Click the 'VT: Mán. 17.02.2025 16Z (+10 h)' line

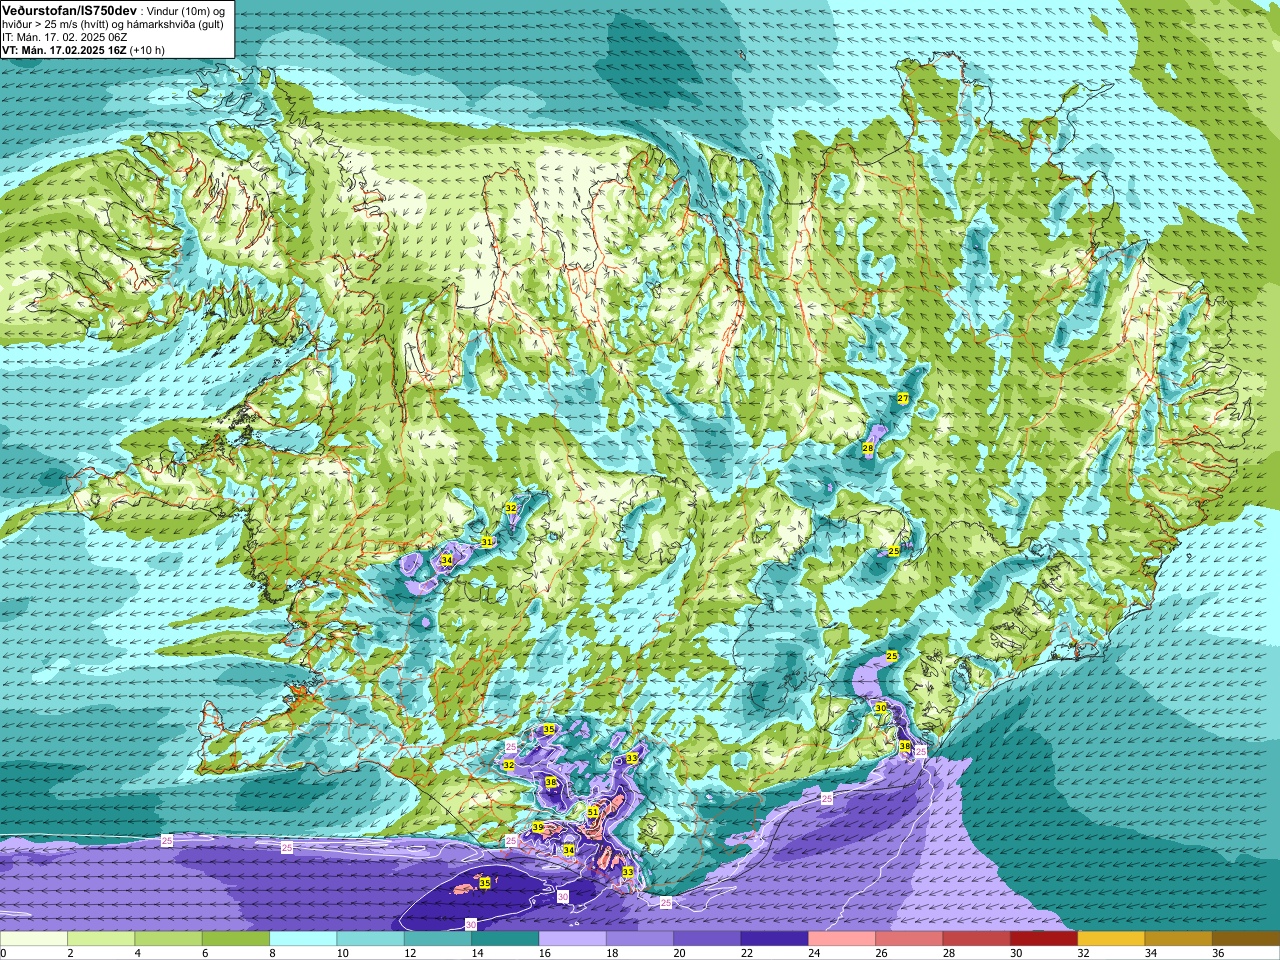click(x=84, y=50)
